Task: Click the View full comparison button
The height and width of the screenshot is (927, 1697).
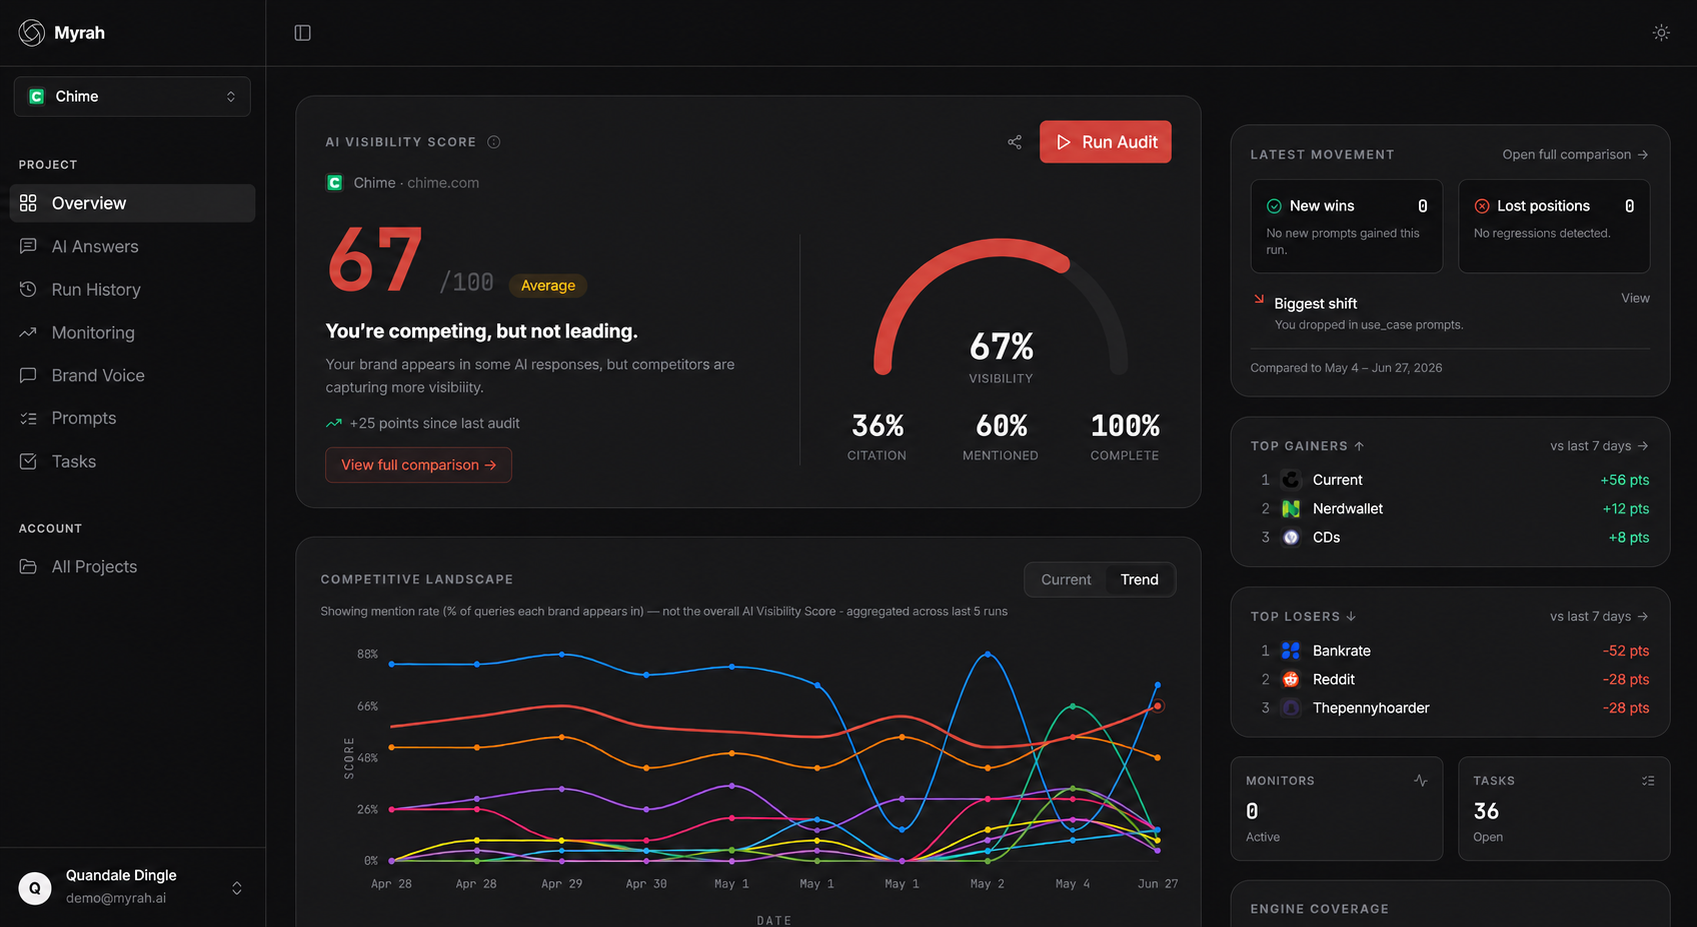Action: coord(418,465)
